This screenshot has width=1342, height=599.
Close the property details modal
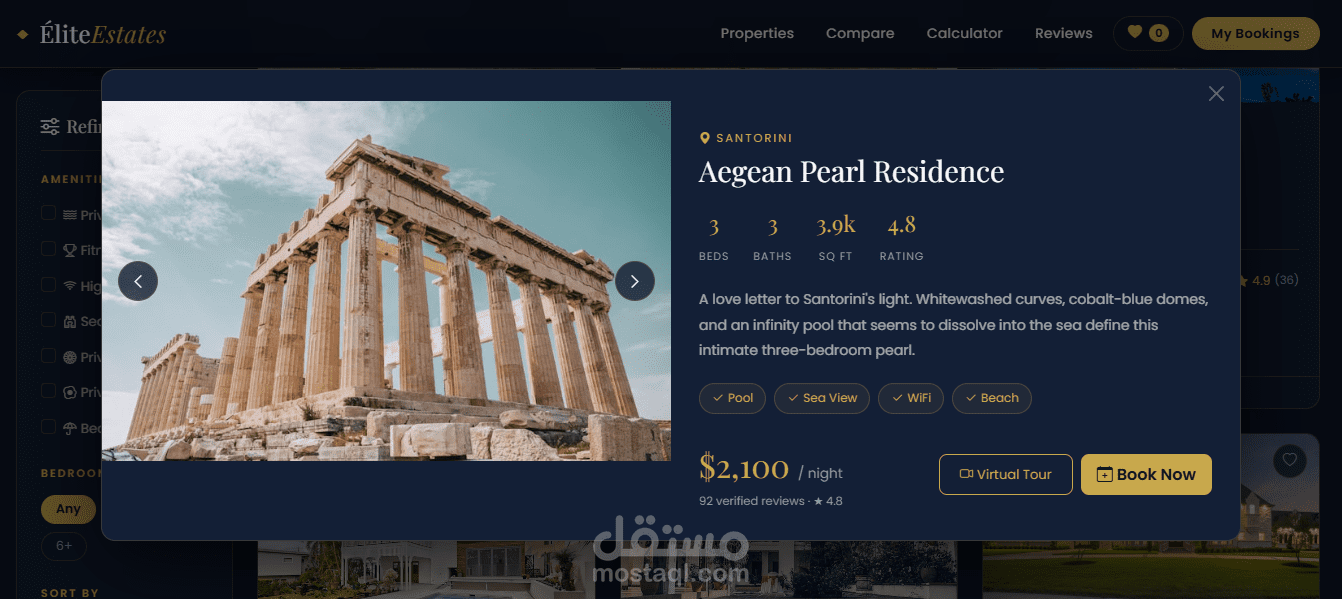click(1216, 93)
